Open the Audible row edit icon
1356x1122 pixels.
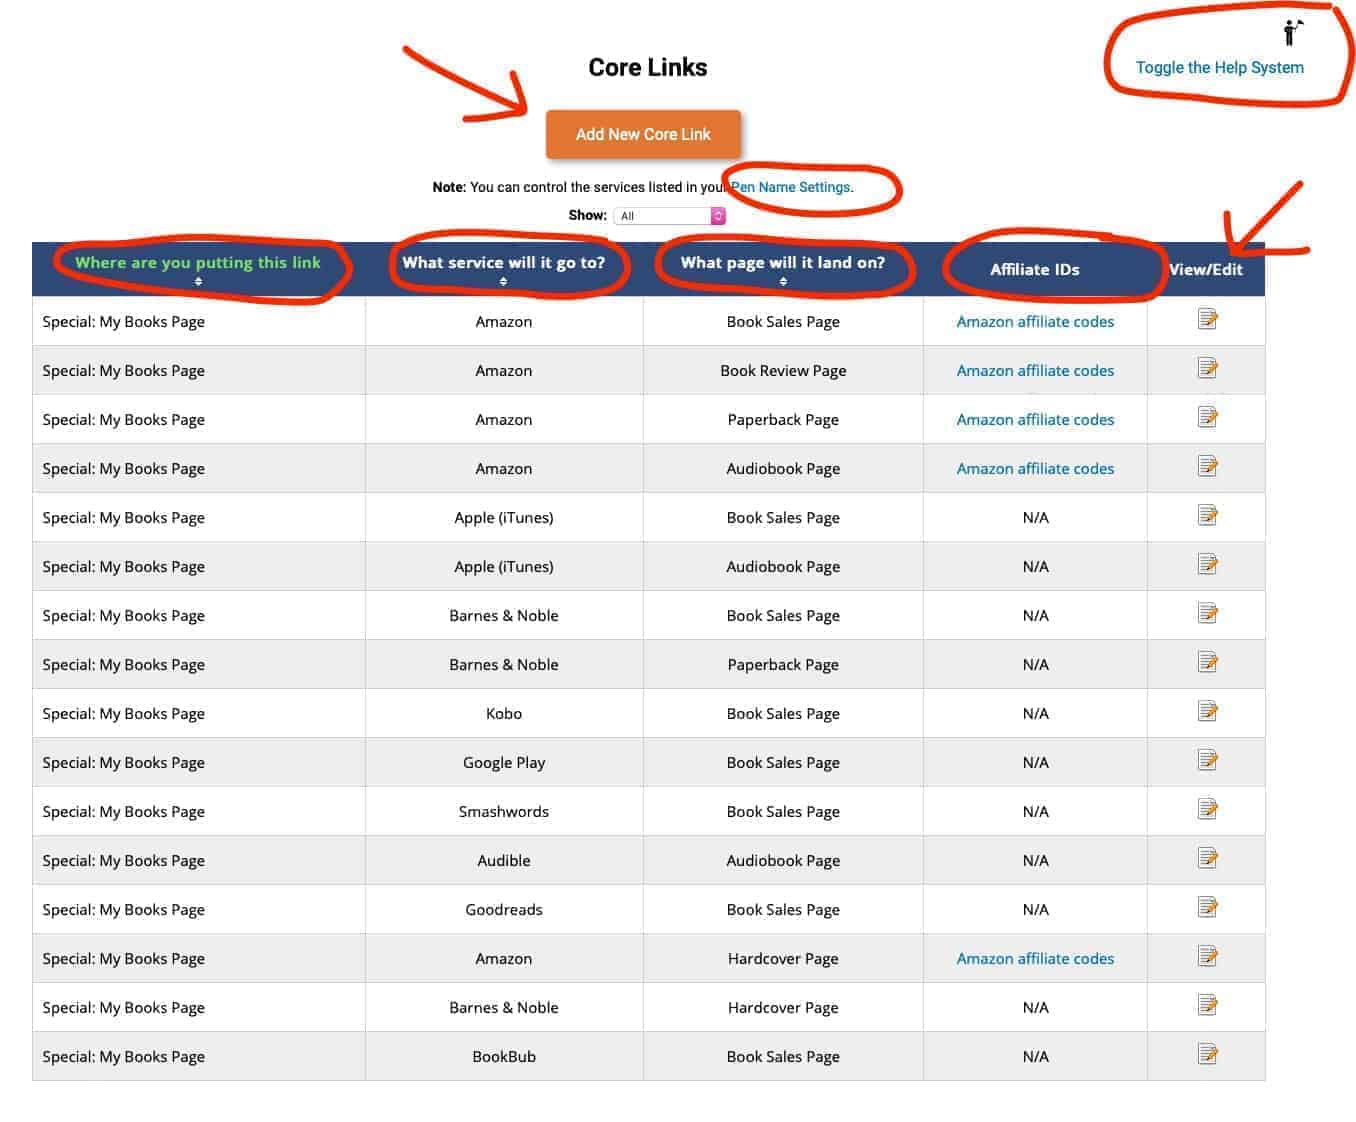point(1207,858)
